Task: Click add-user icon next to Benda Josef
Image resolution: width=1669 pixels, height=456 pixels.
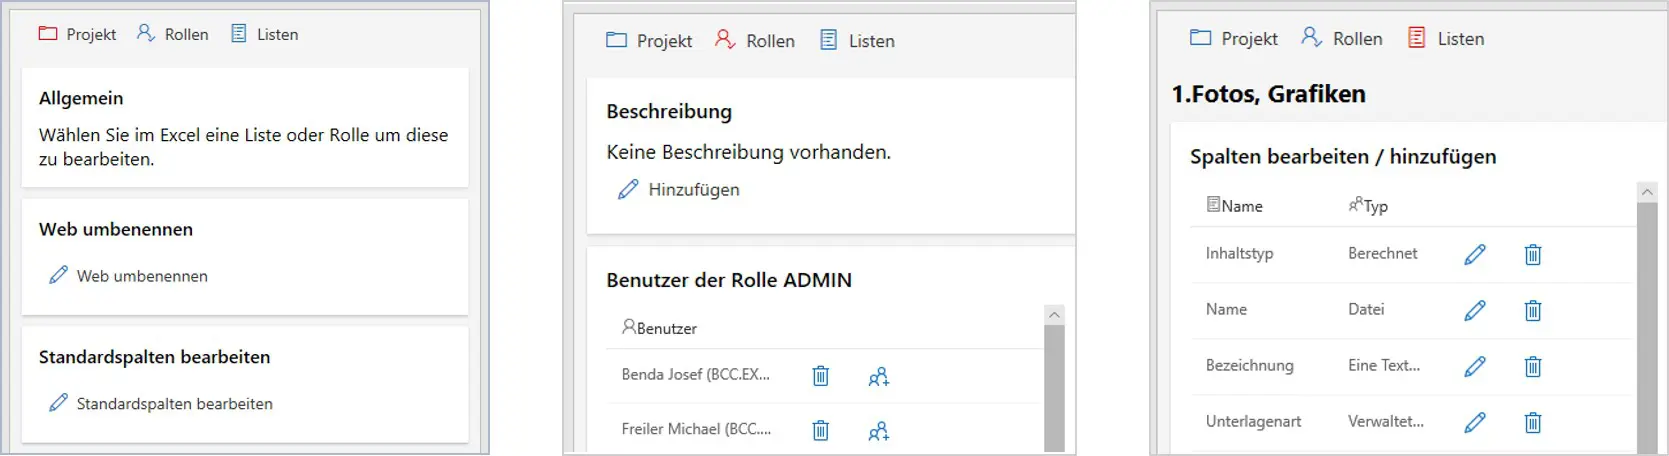Action: [878, 377]
